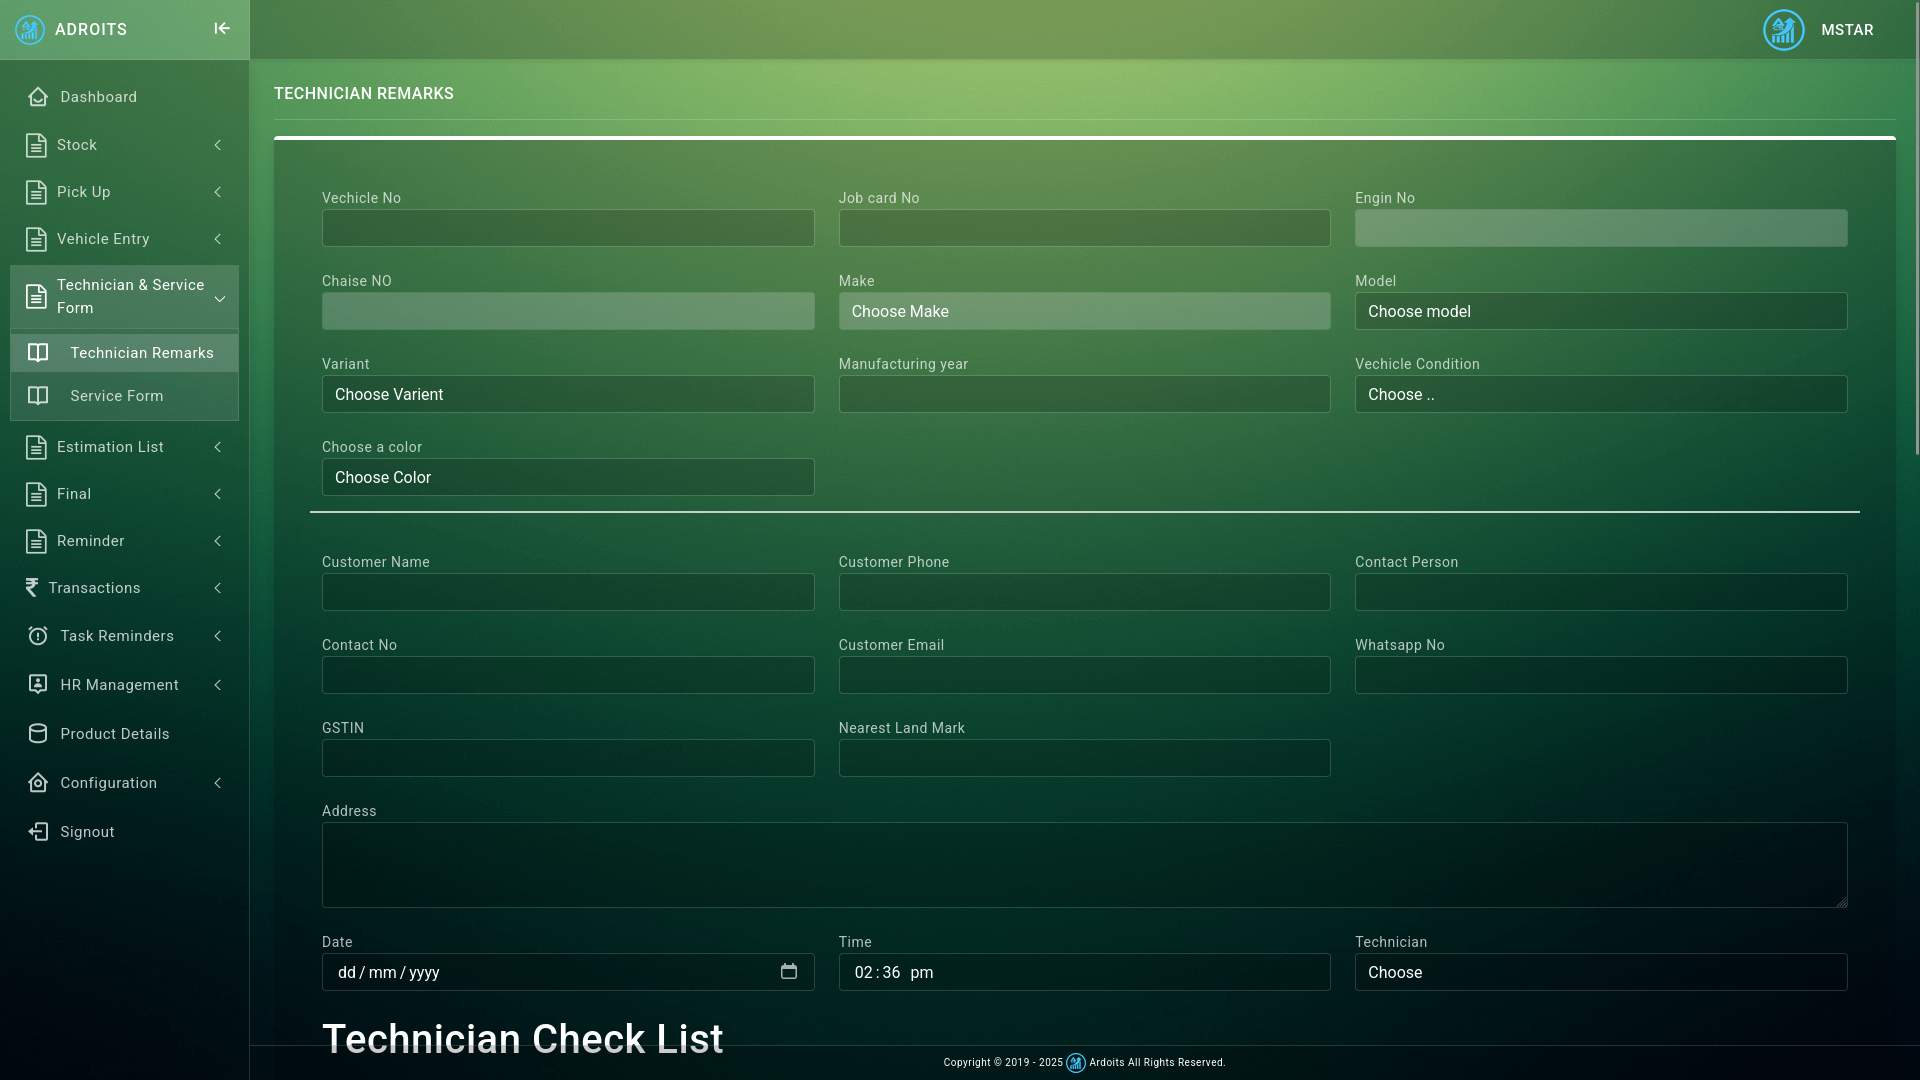Click the Dashboard home icon
The width and height of the screenshot is (1920, 1080).
click(x=38, y=97)
